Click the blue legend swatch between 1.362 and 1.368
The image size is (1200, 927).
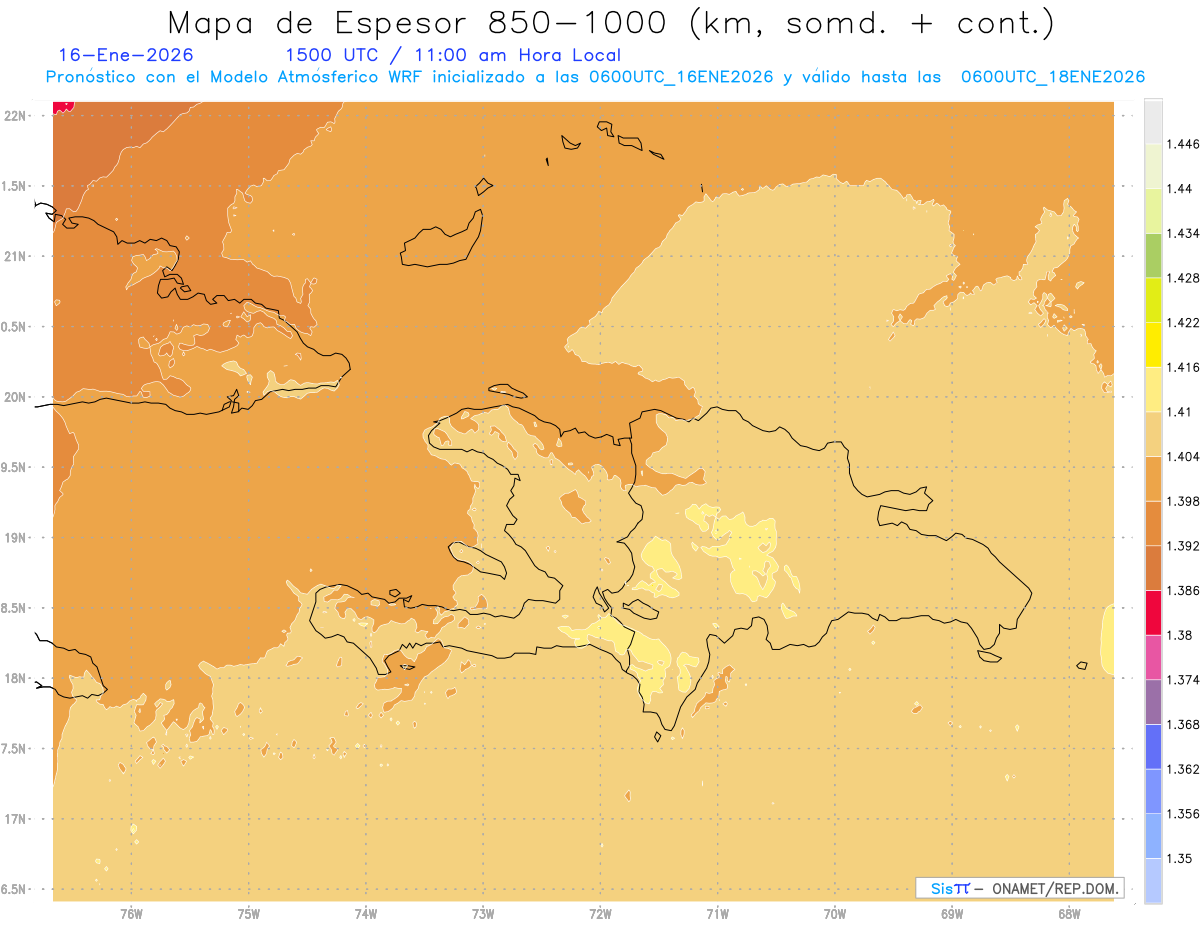1153,747
